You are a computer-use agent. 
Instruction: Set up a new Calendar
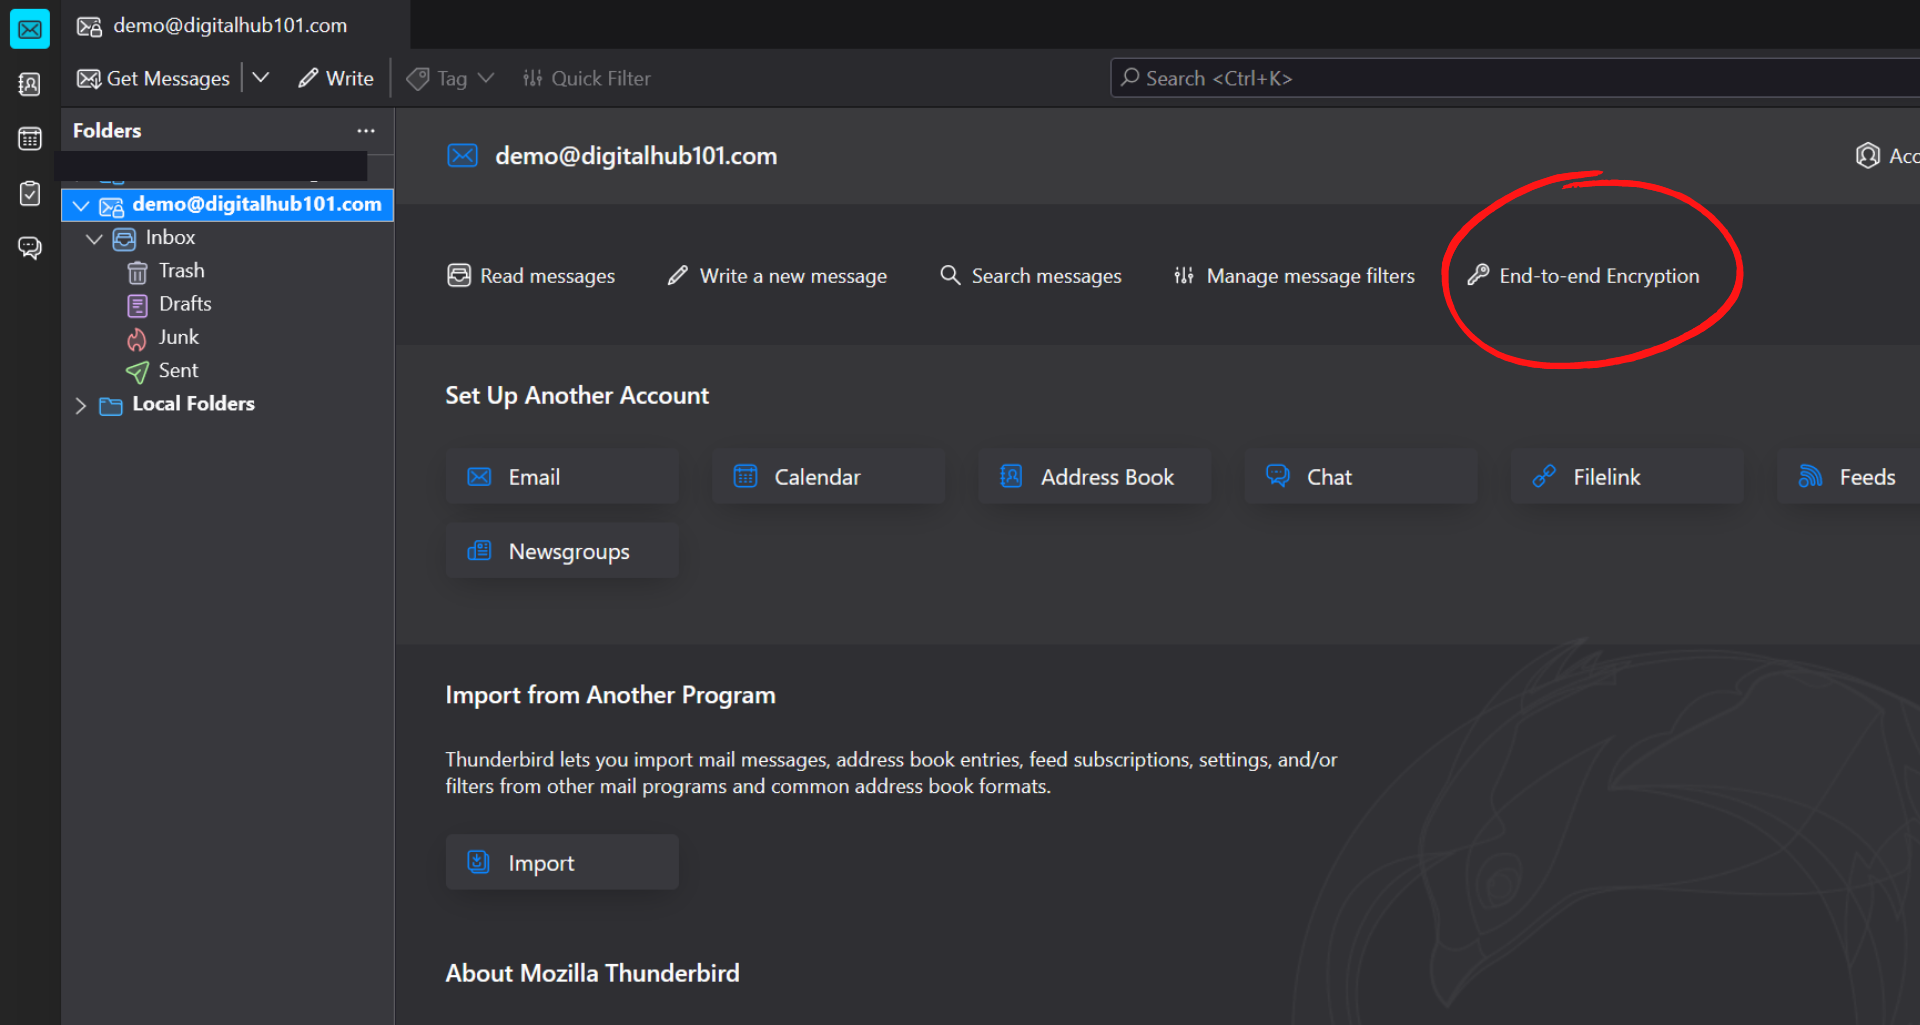click(828, 477)
